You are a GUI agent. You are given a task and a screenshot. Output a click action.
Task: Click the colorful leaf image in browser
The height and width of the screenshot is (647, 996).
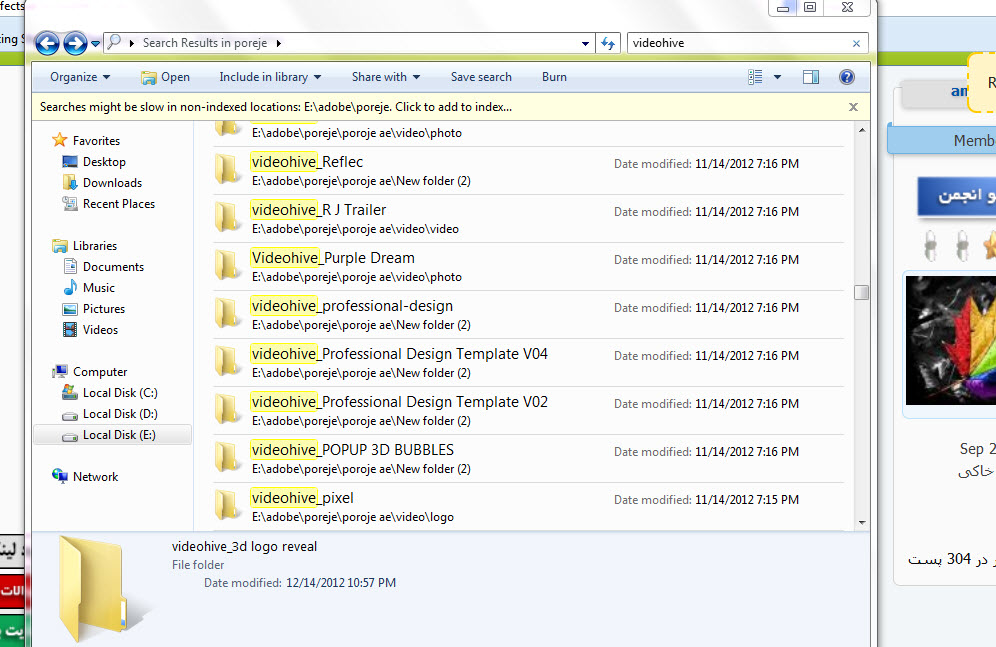pyautogui.click(x=951, y=340)
